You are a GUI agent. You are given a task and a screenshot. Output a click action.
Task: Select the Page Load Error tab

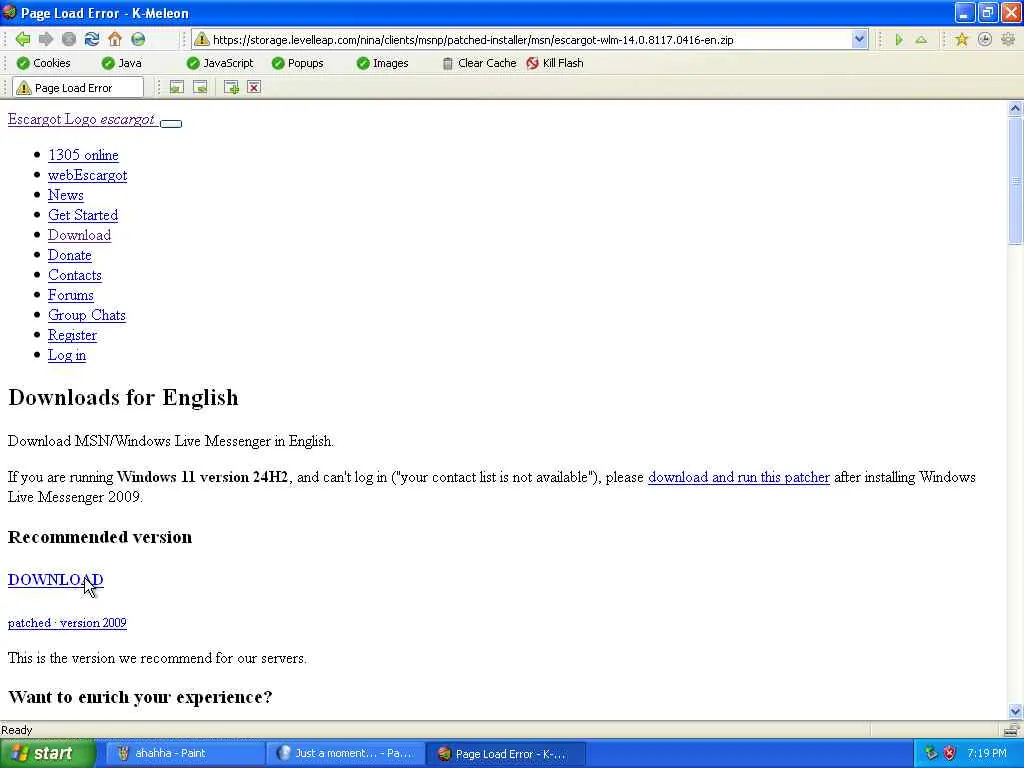[x=78, y=88]
